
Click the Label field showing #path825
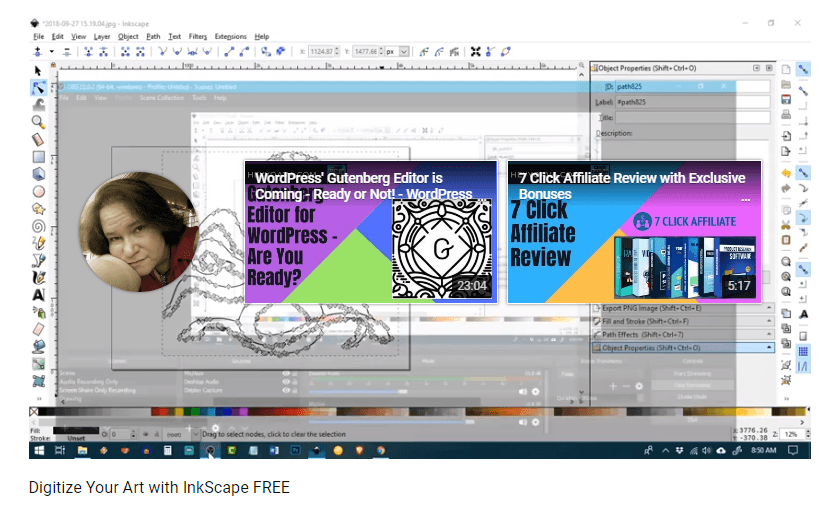click(693, 102)
